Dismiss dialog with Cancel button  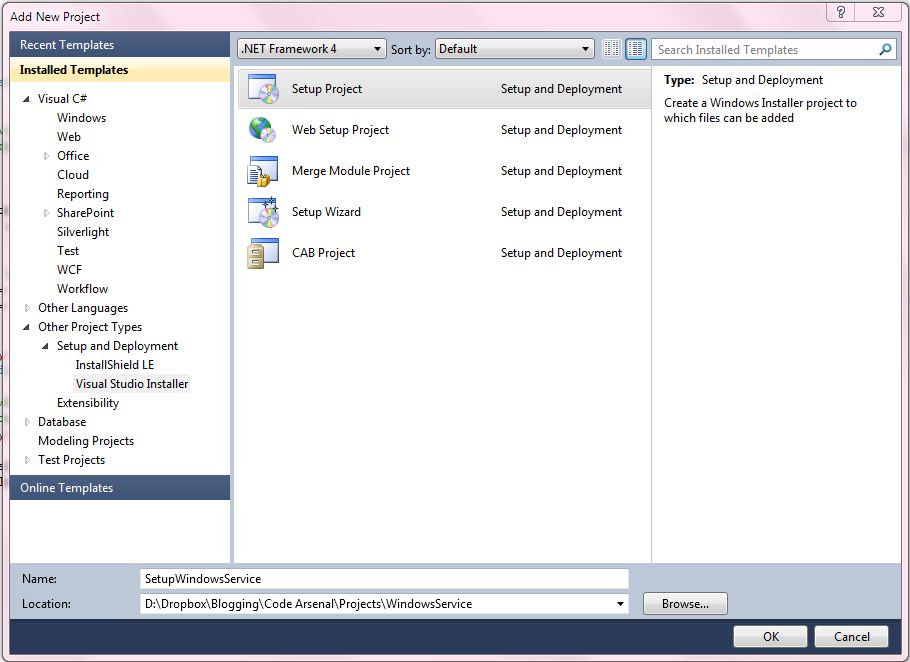coord(851,636)
